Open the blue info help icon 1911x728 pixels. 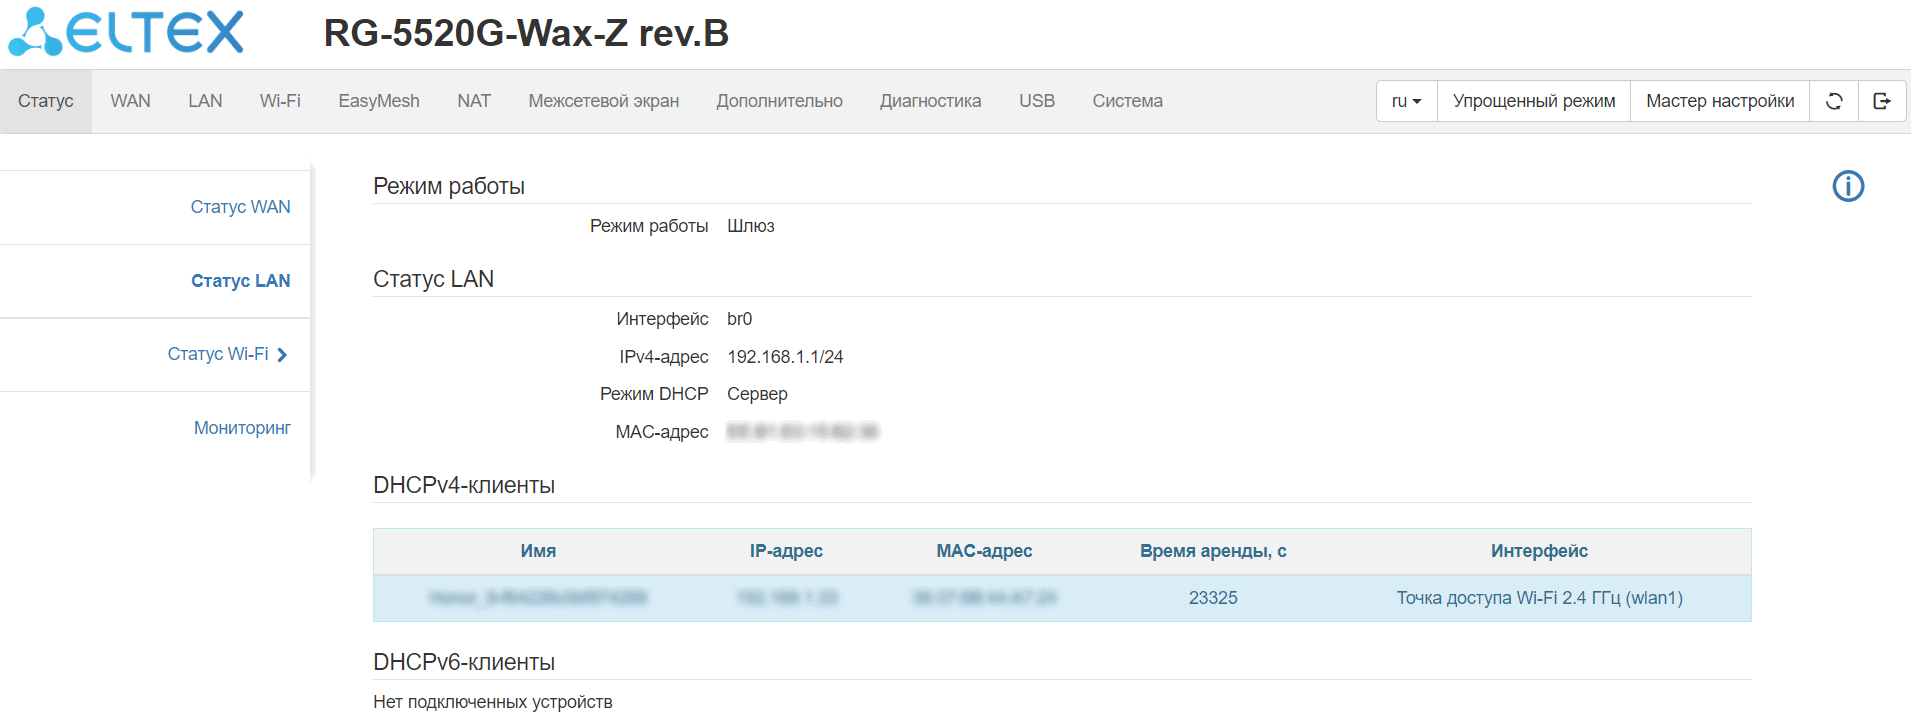click(x=1848, y=186)
